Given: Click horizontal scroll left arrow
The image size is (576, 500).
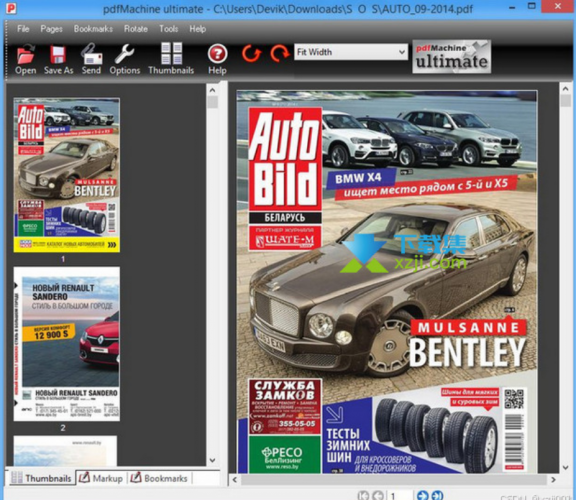Looking at the screenshot, I should click(x=234, y=479).
